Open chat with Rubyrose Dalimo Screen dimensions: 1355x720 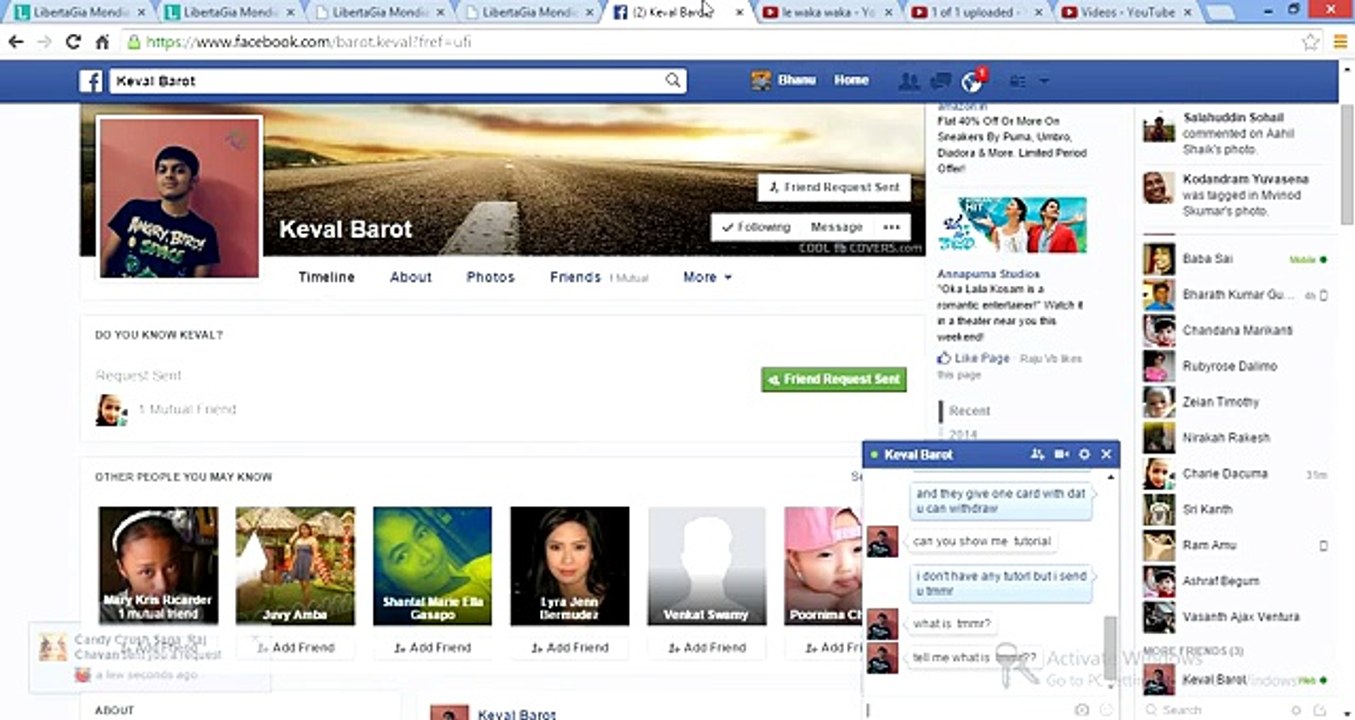[x=1236, y=366]
